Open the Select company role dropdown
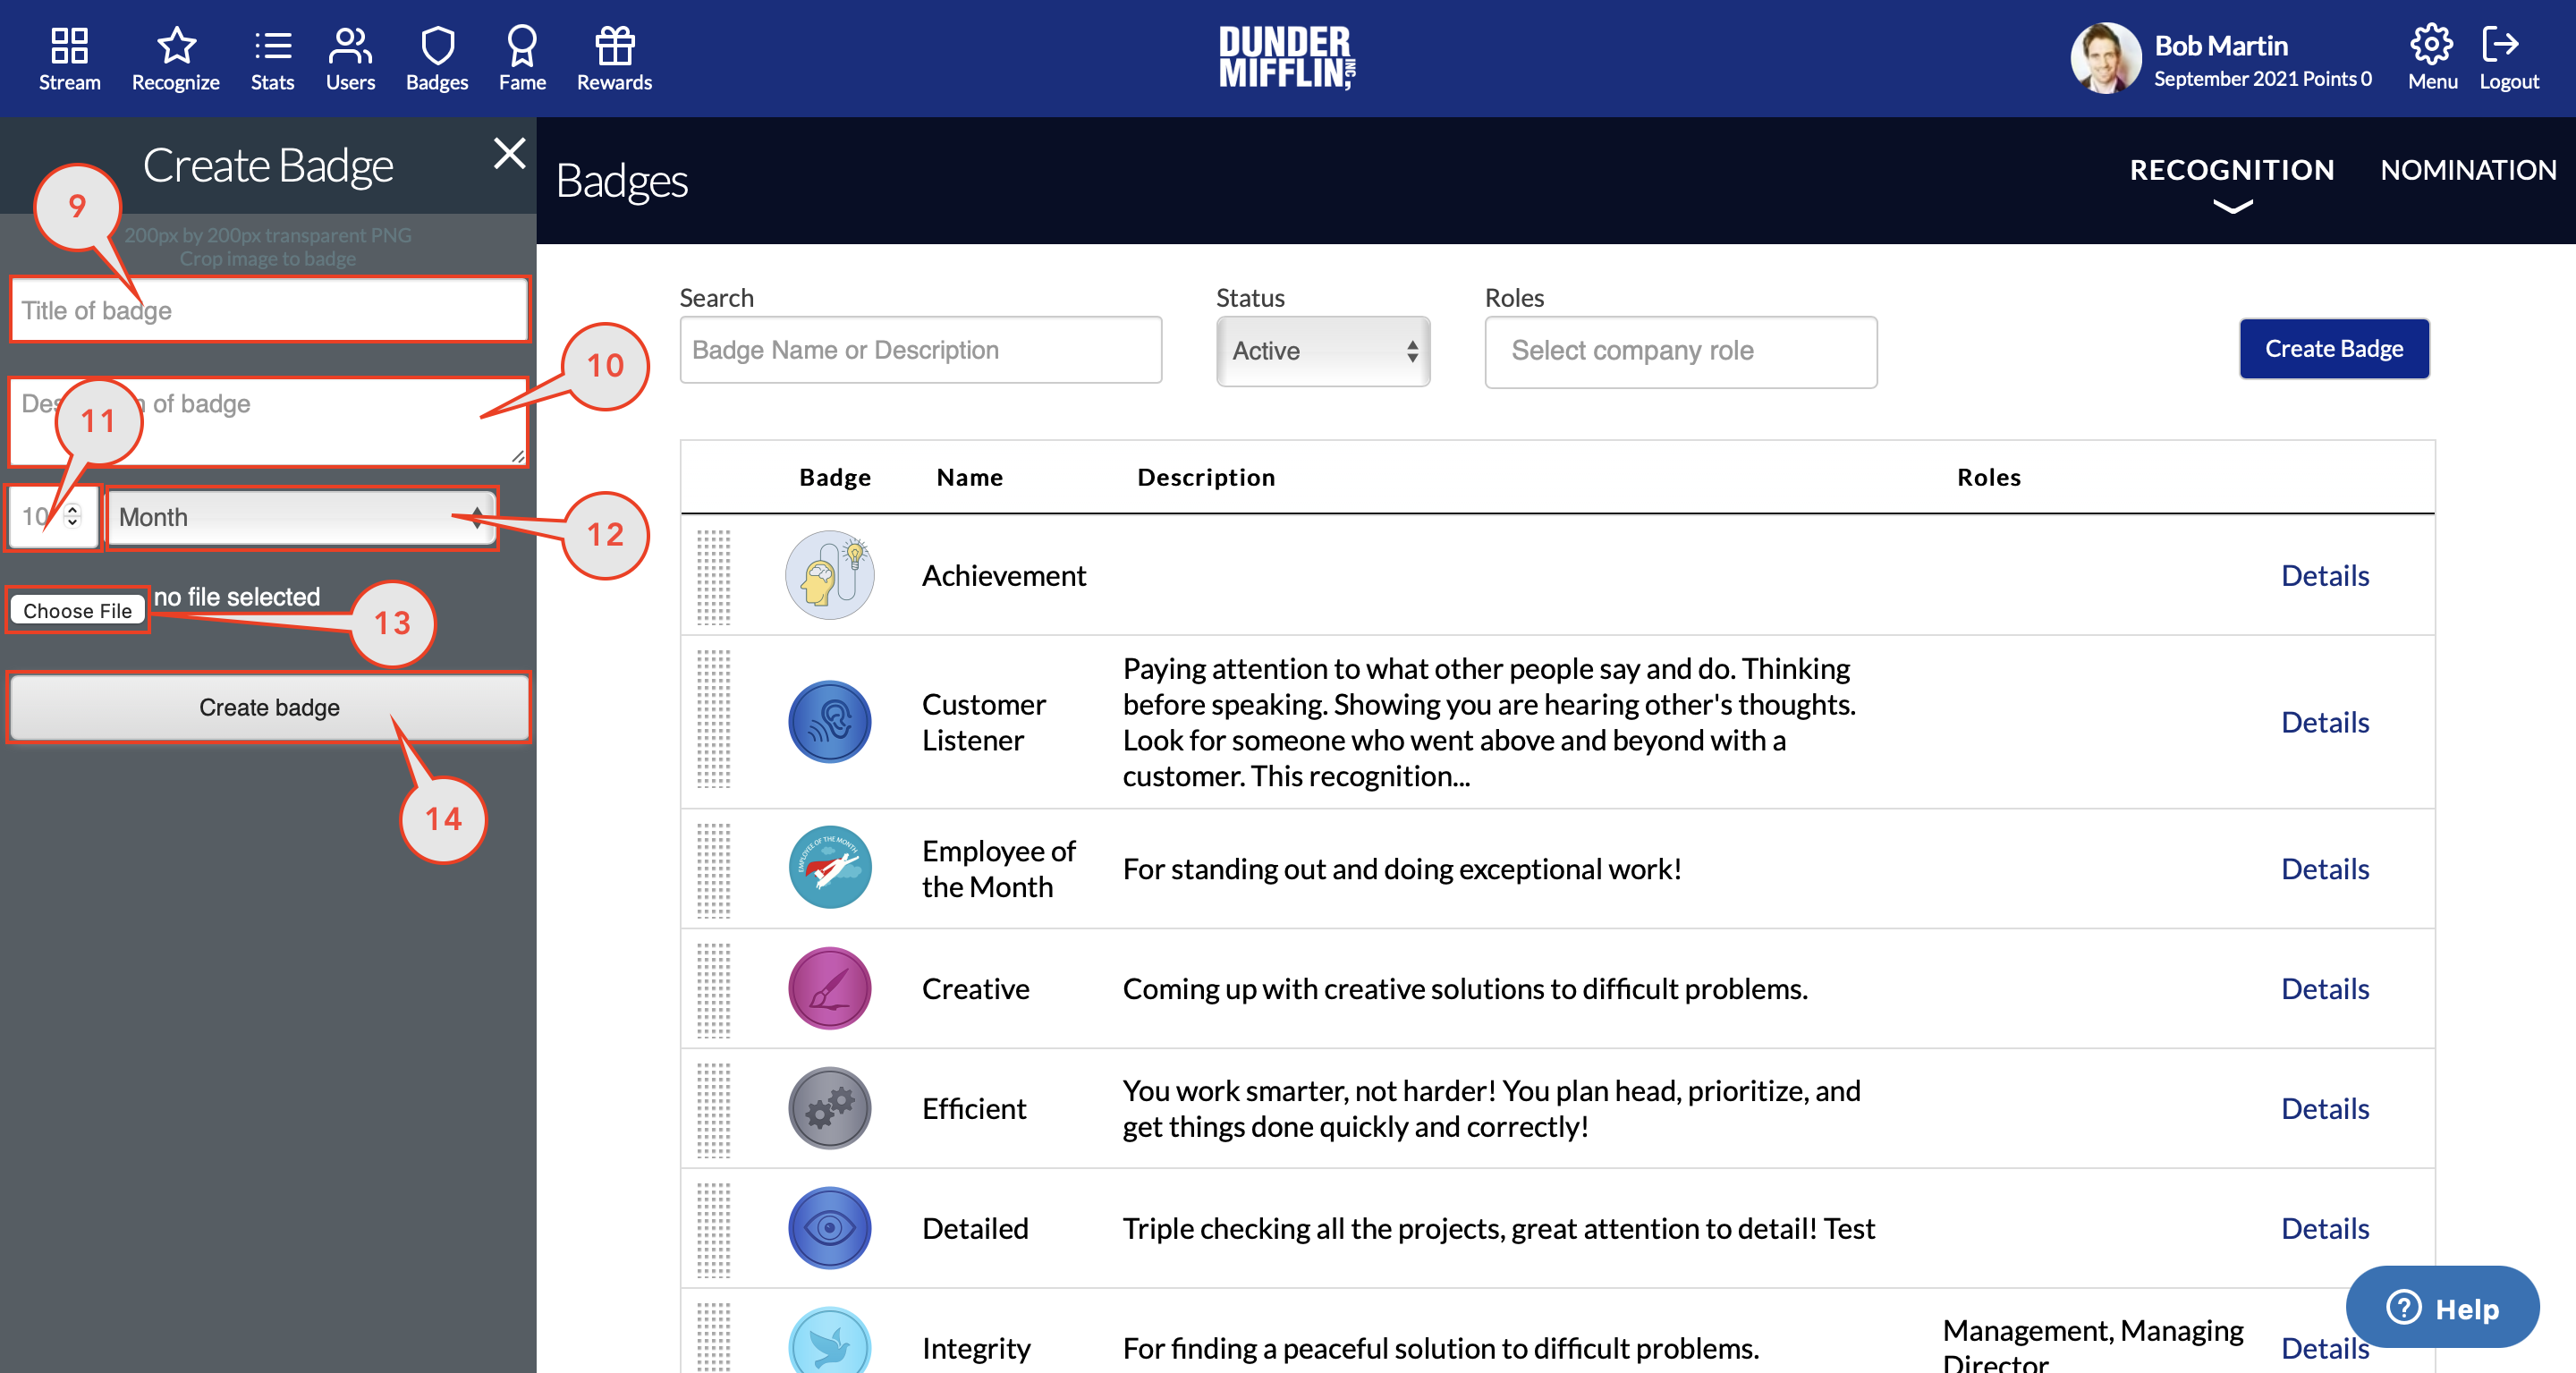2576x1373 pixels. coord(1680,352)
